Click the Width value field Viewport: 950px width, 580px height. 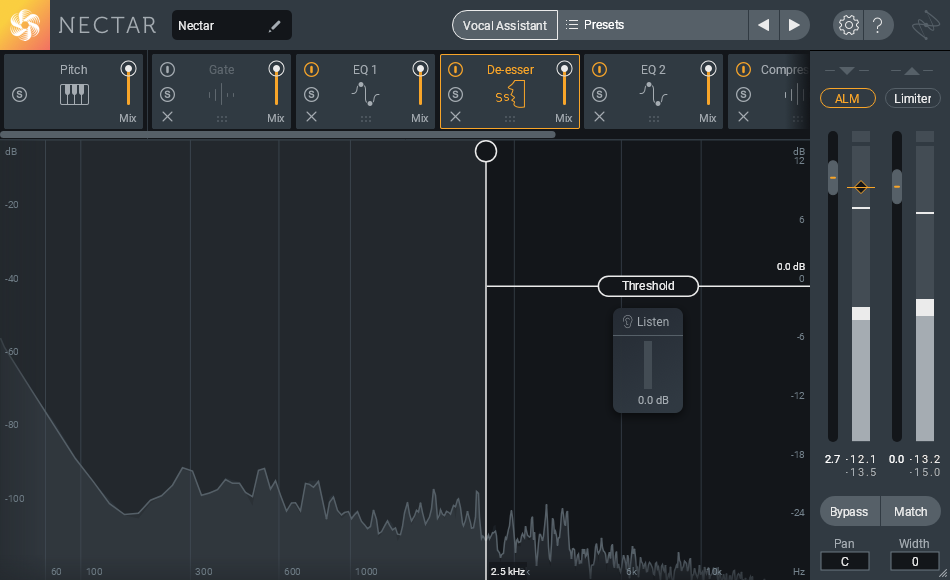point(915,562)
